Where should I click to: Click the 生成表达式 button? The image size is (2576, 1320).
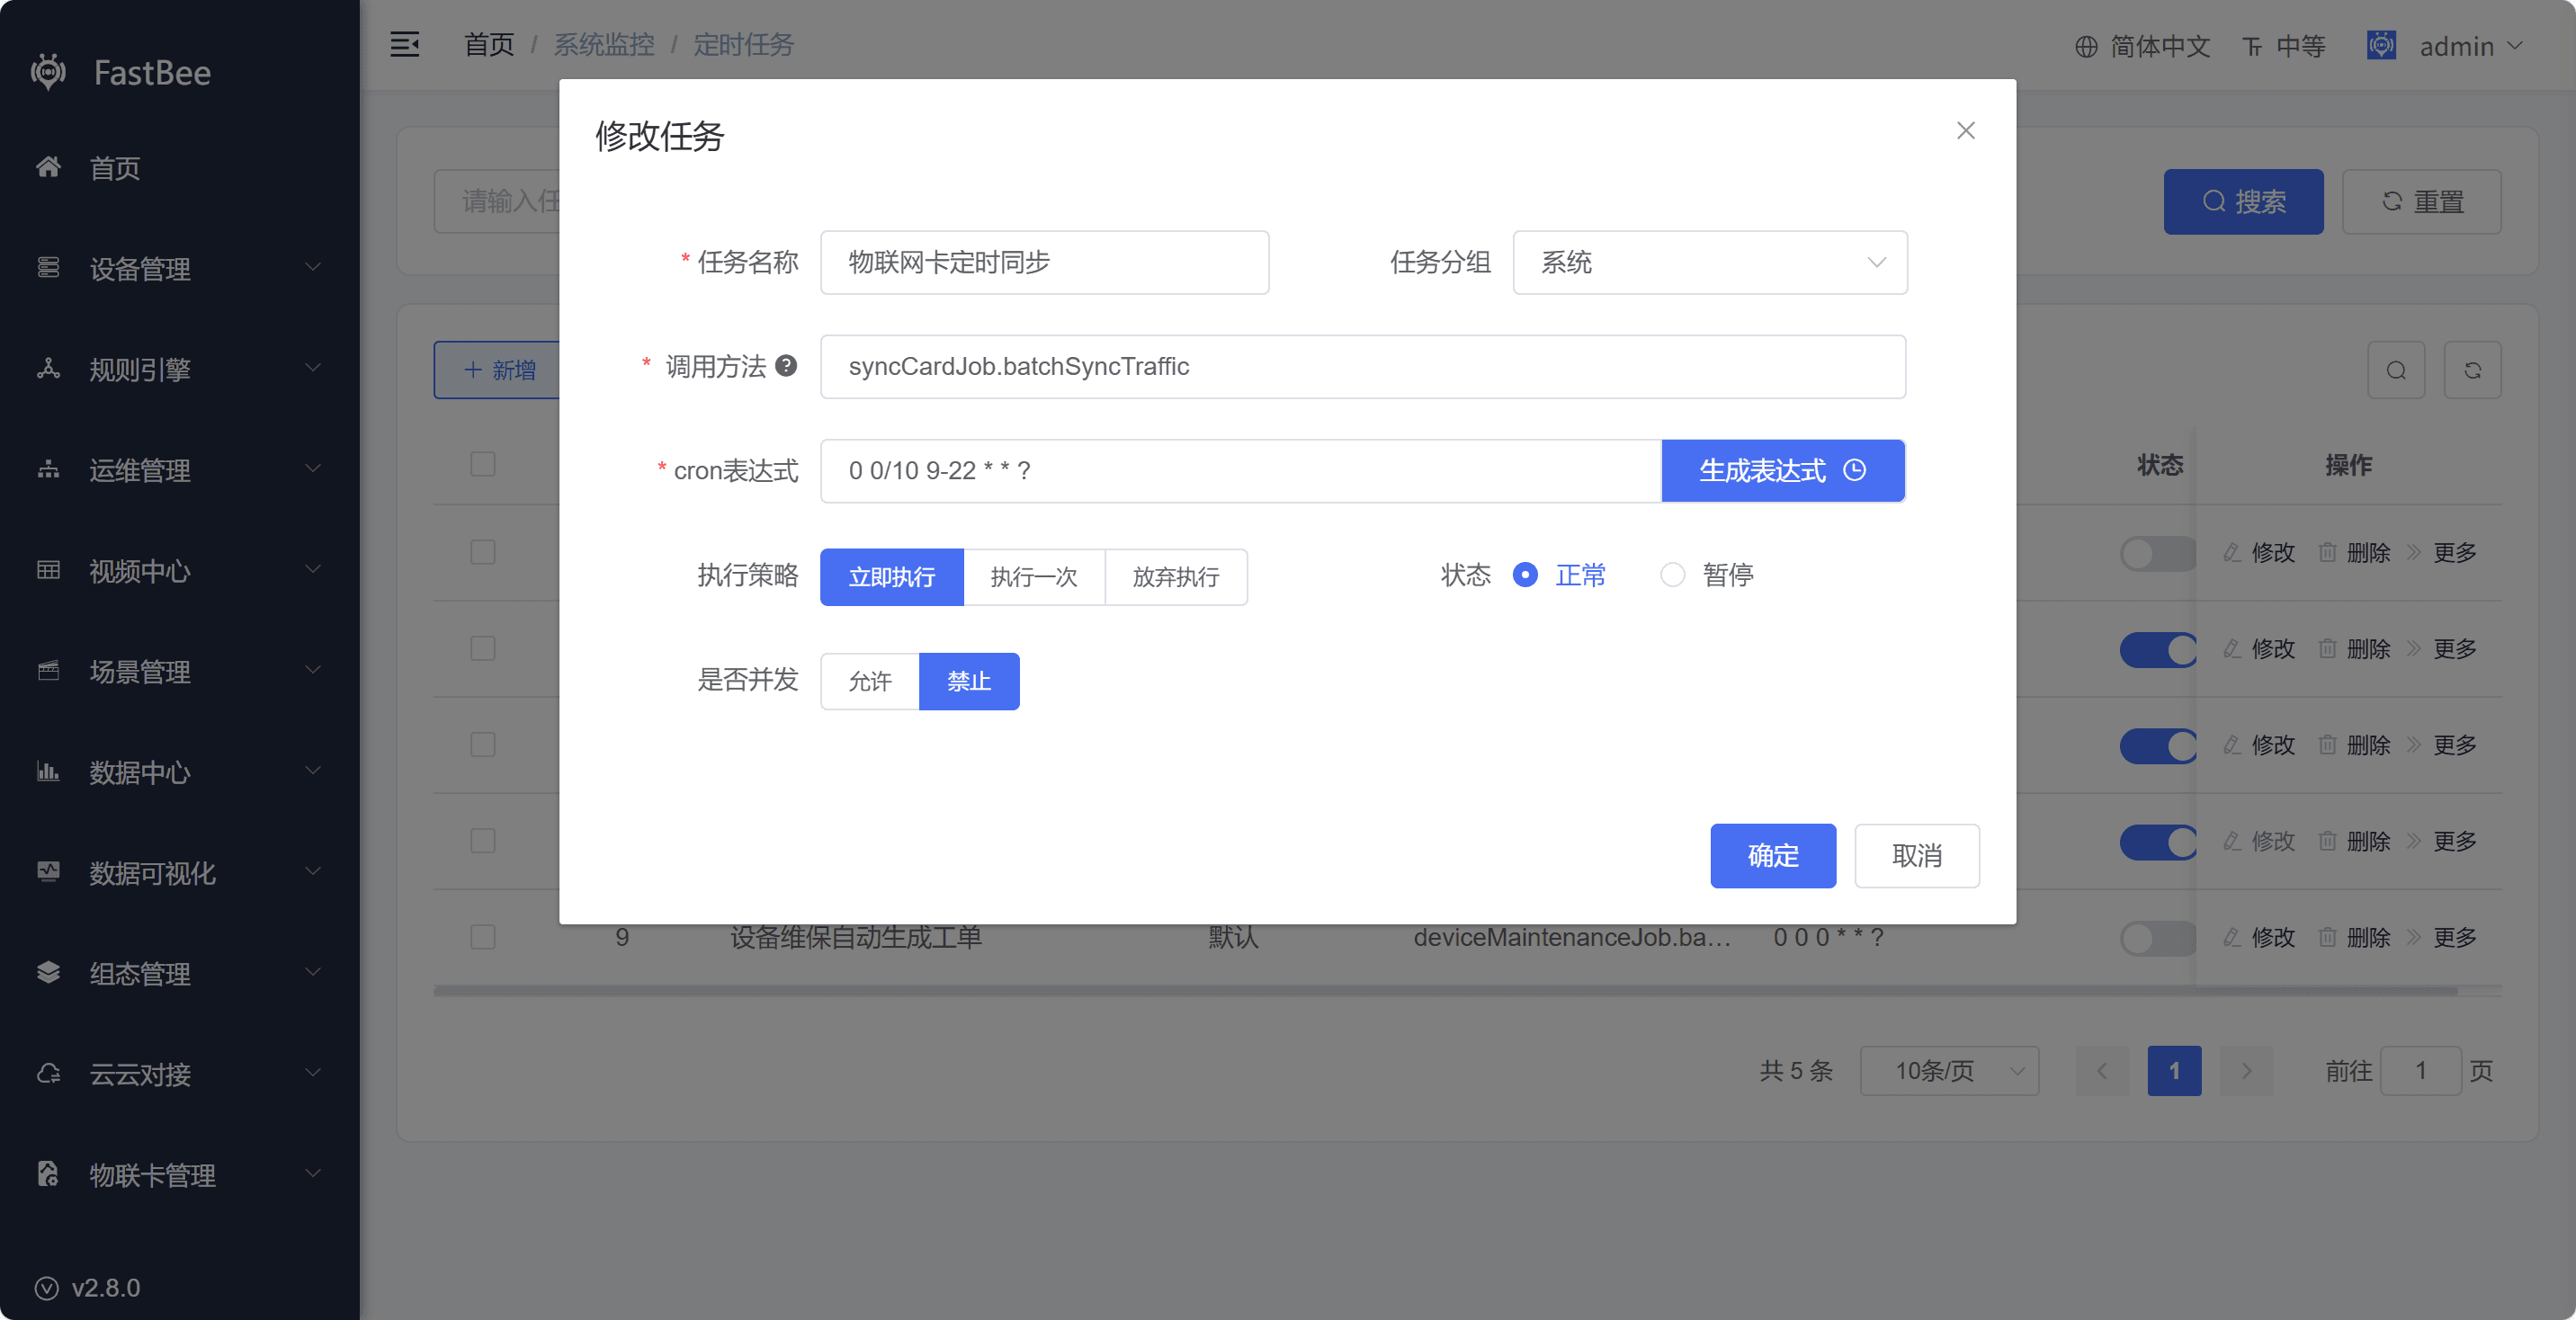point(1782,470)
